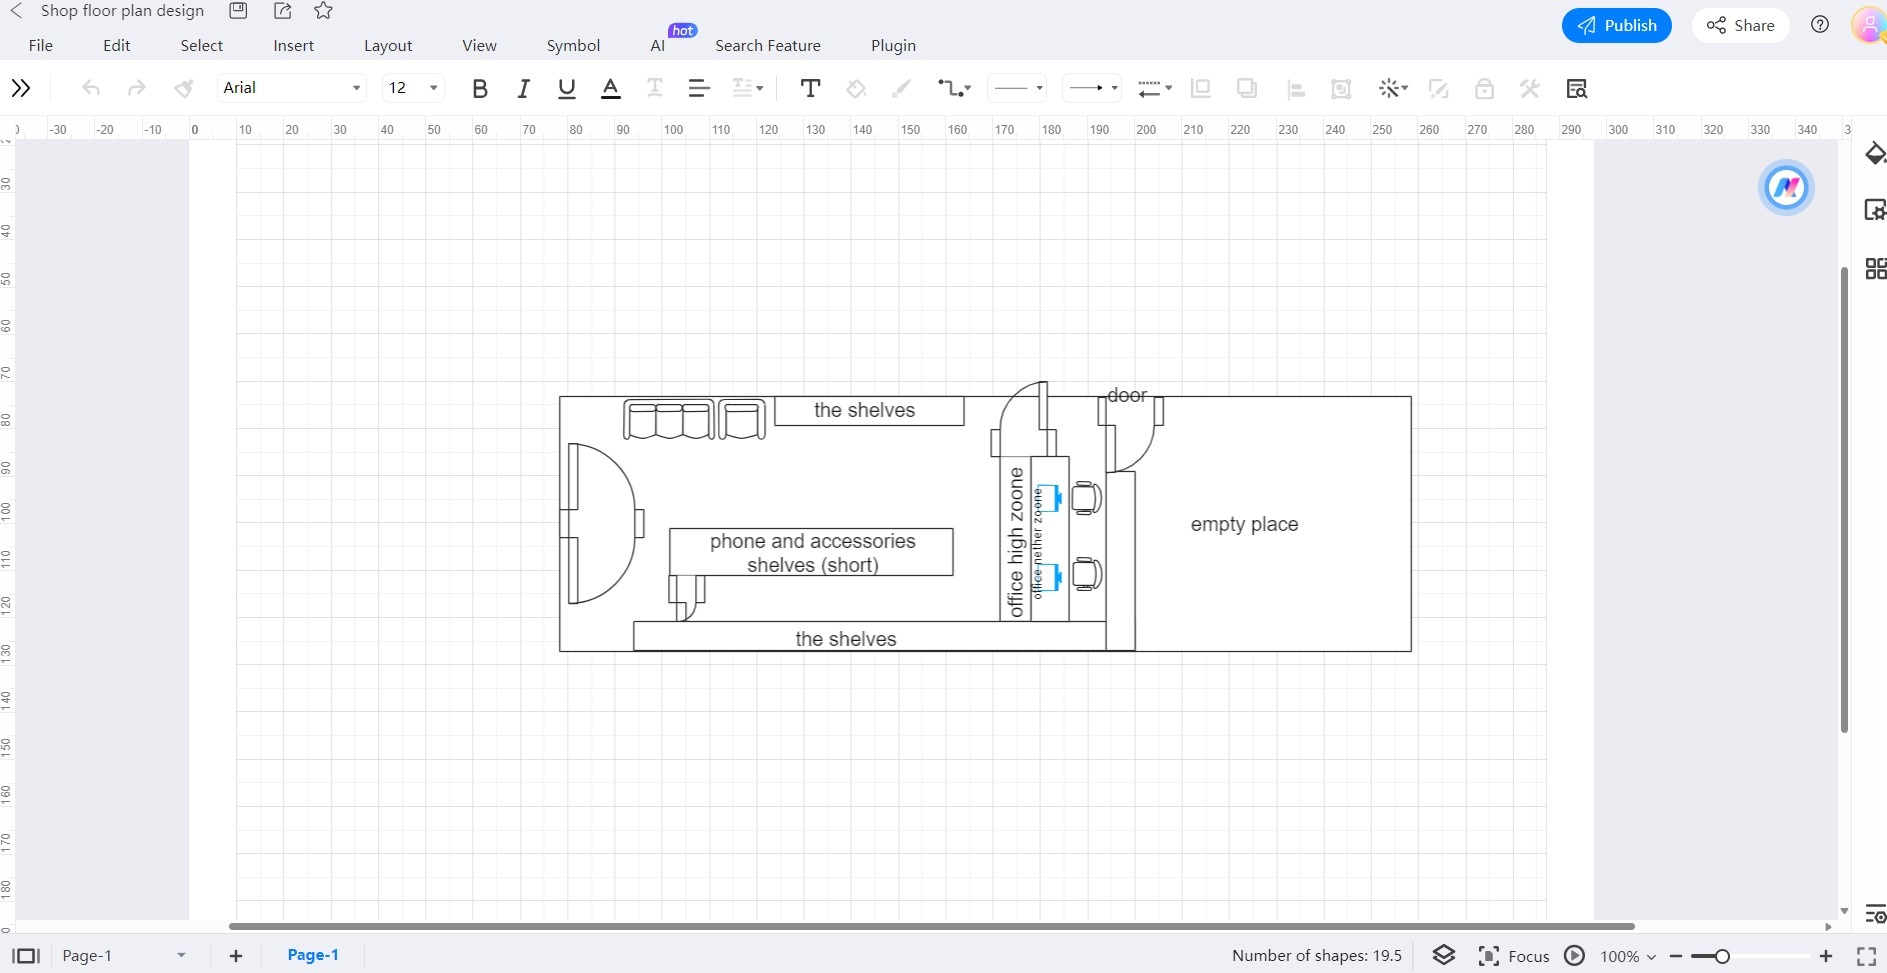Toggle underline formatting
Image resolution: width=1887 pixels, height=973 pixels.
[x=567, y=89]
